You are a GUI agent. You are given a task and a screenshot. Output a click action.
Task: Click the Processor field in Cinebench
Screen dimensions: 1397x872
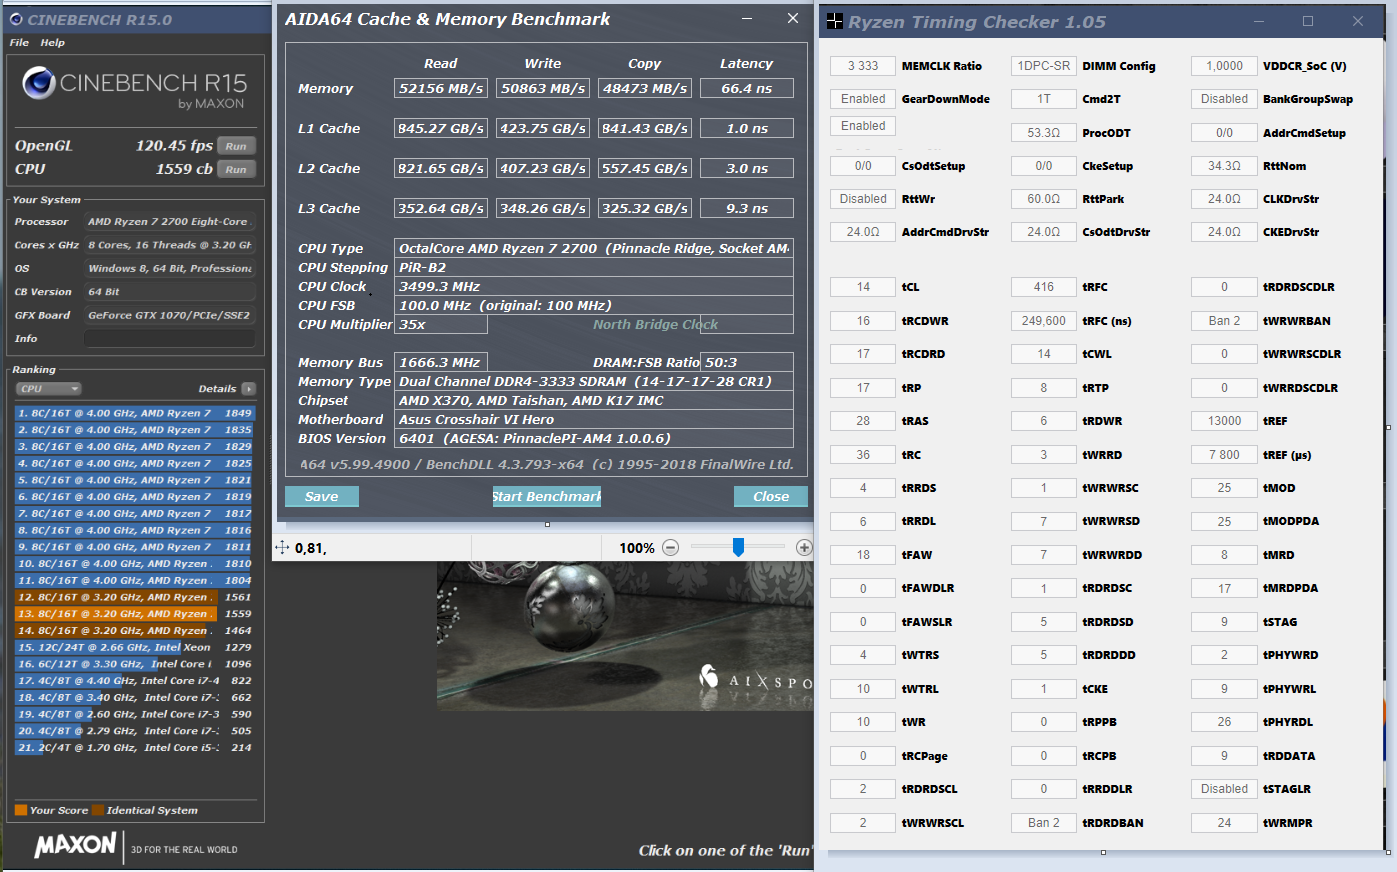pos(170,222)
